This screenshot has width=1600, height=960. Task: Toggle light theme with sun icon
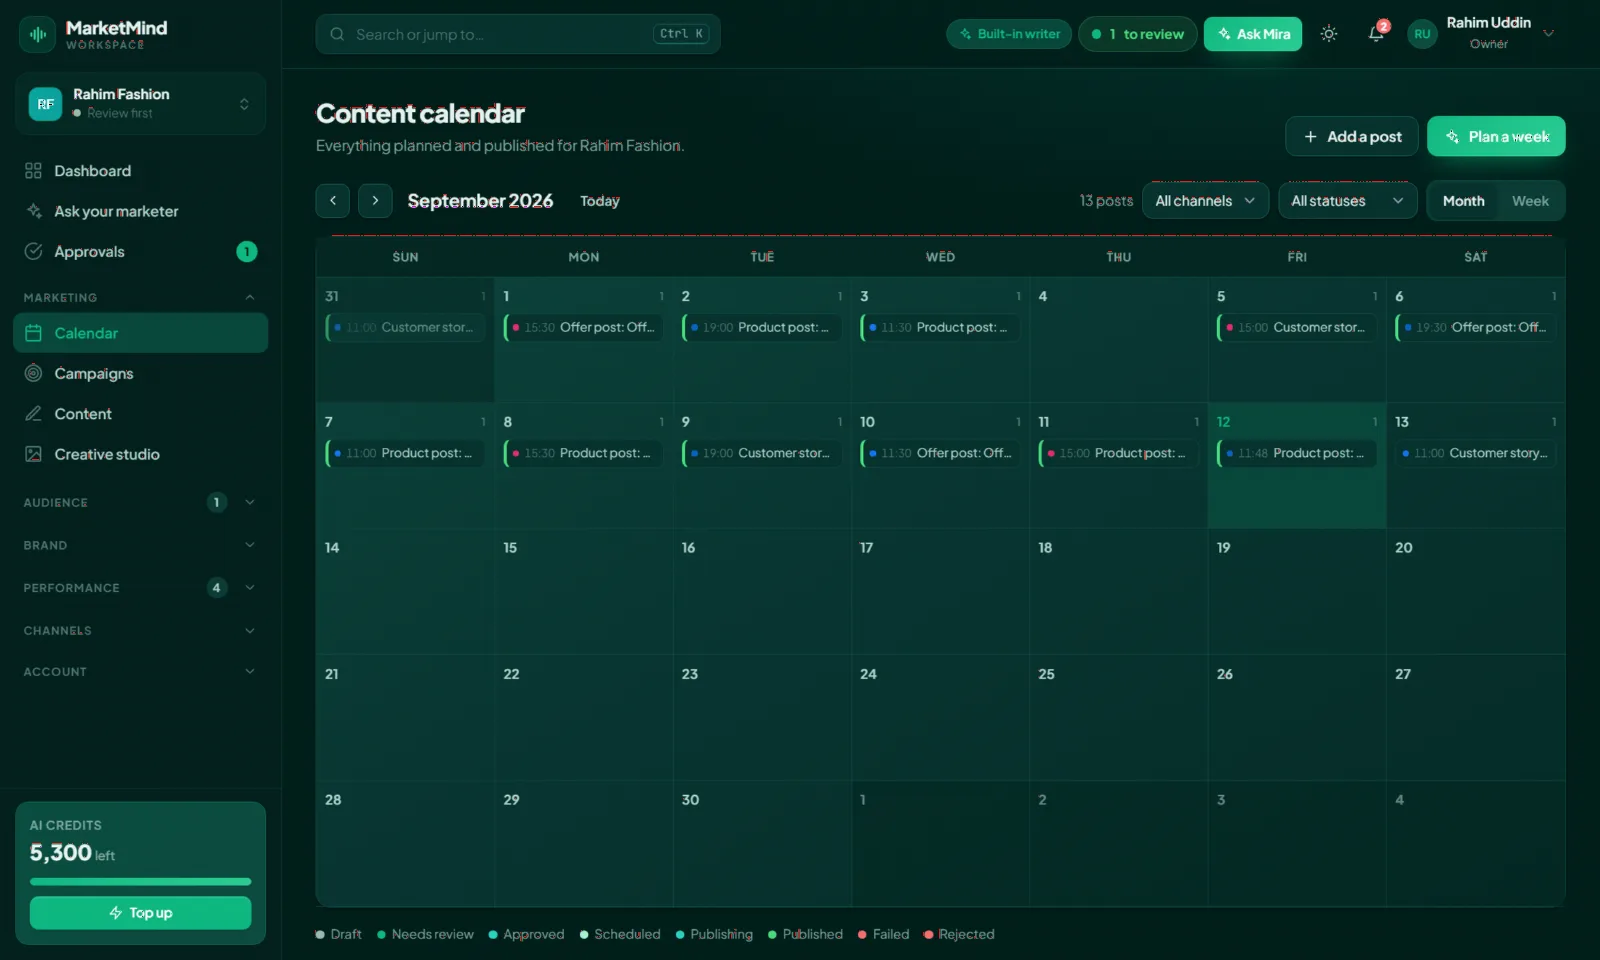(x=1328, y=34)
